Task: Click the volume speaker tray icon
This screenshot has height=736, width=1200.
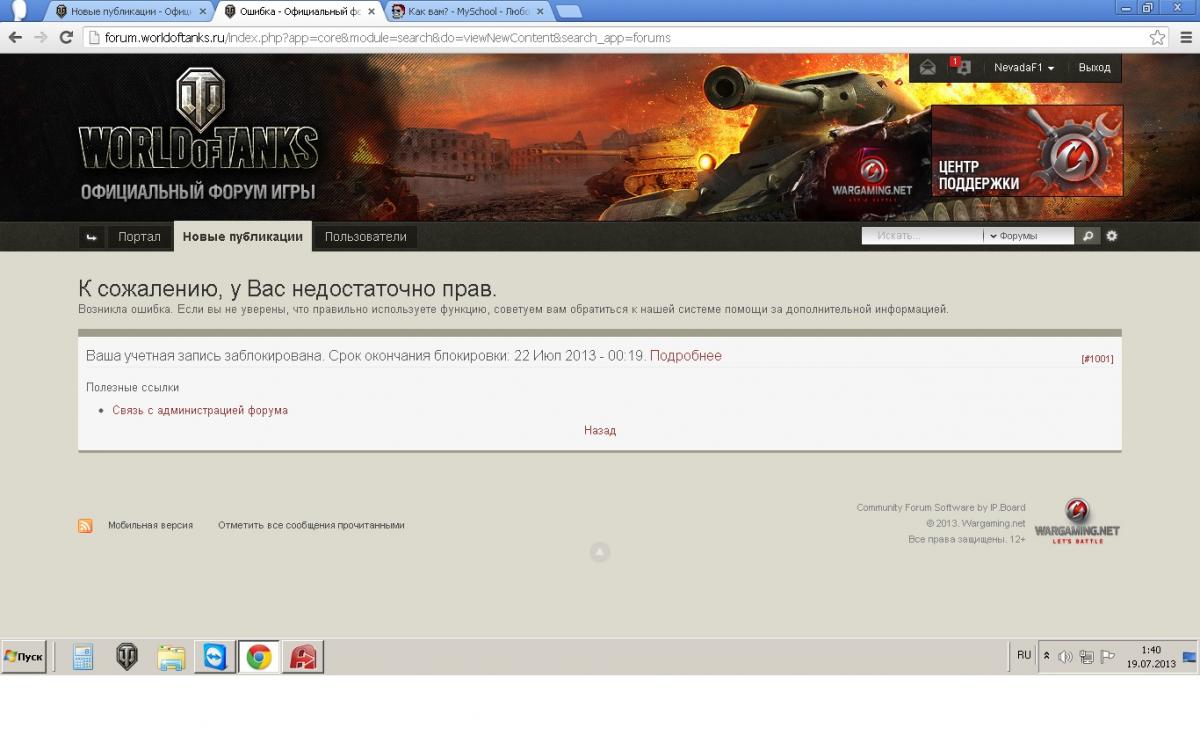Action: click(1065, 657)
